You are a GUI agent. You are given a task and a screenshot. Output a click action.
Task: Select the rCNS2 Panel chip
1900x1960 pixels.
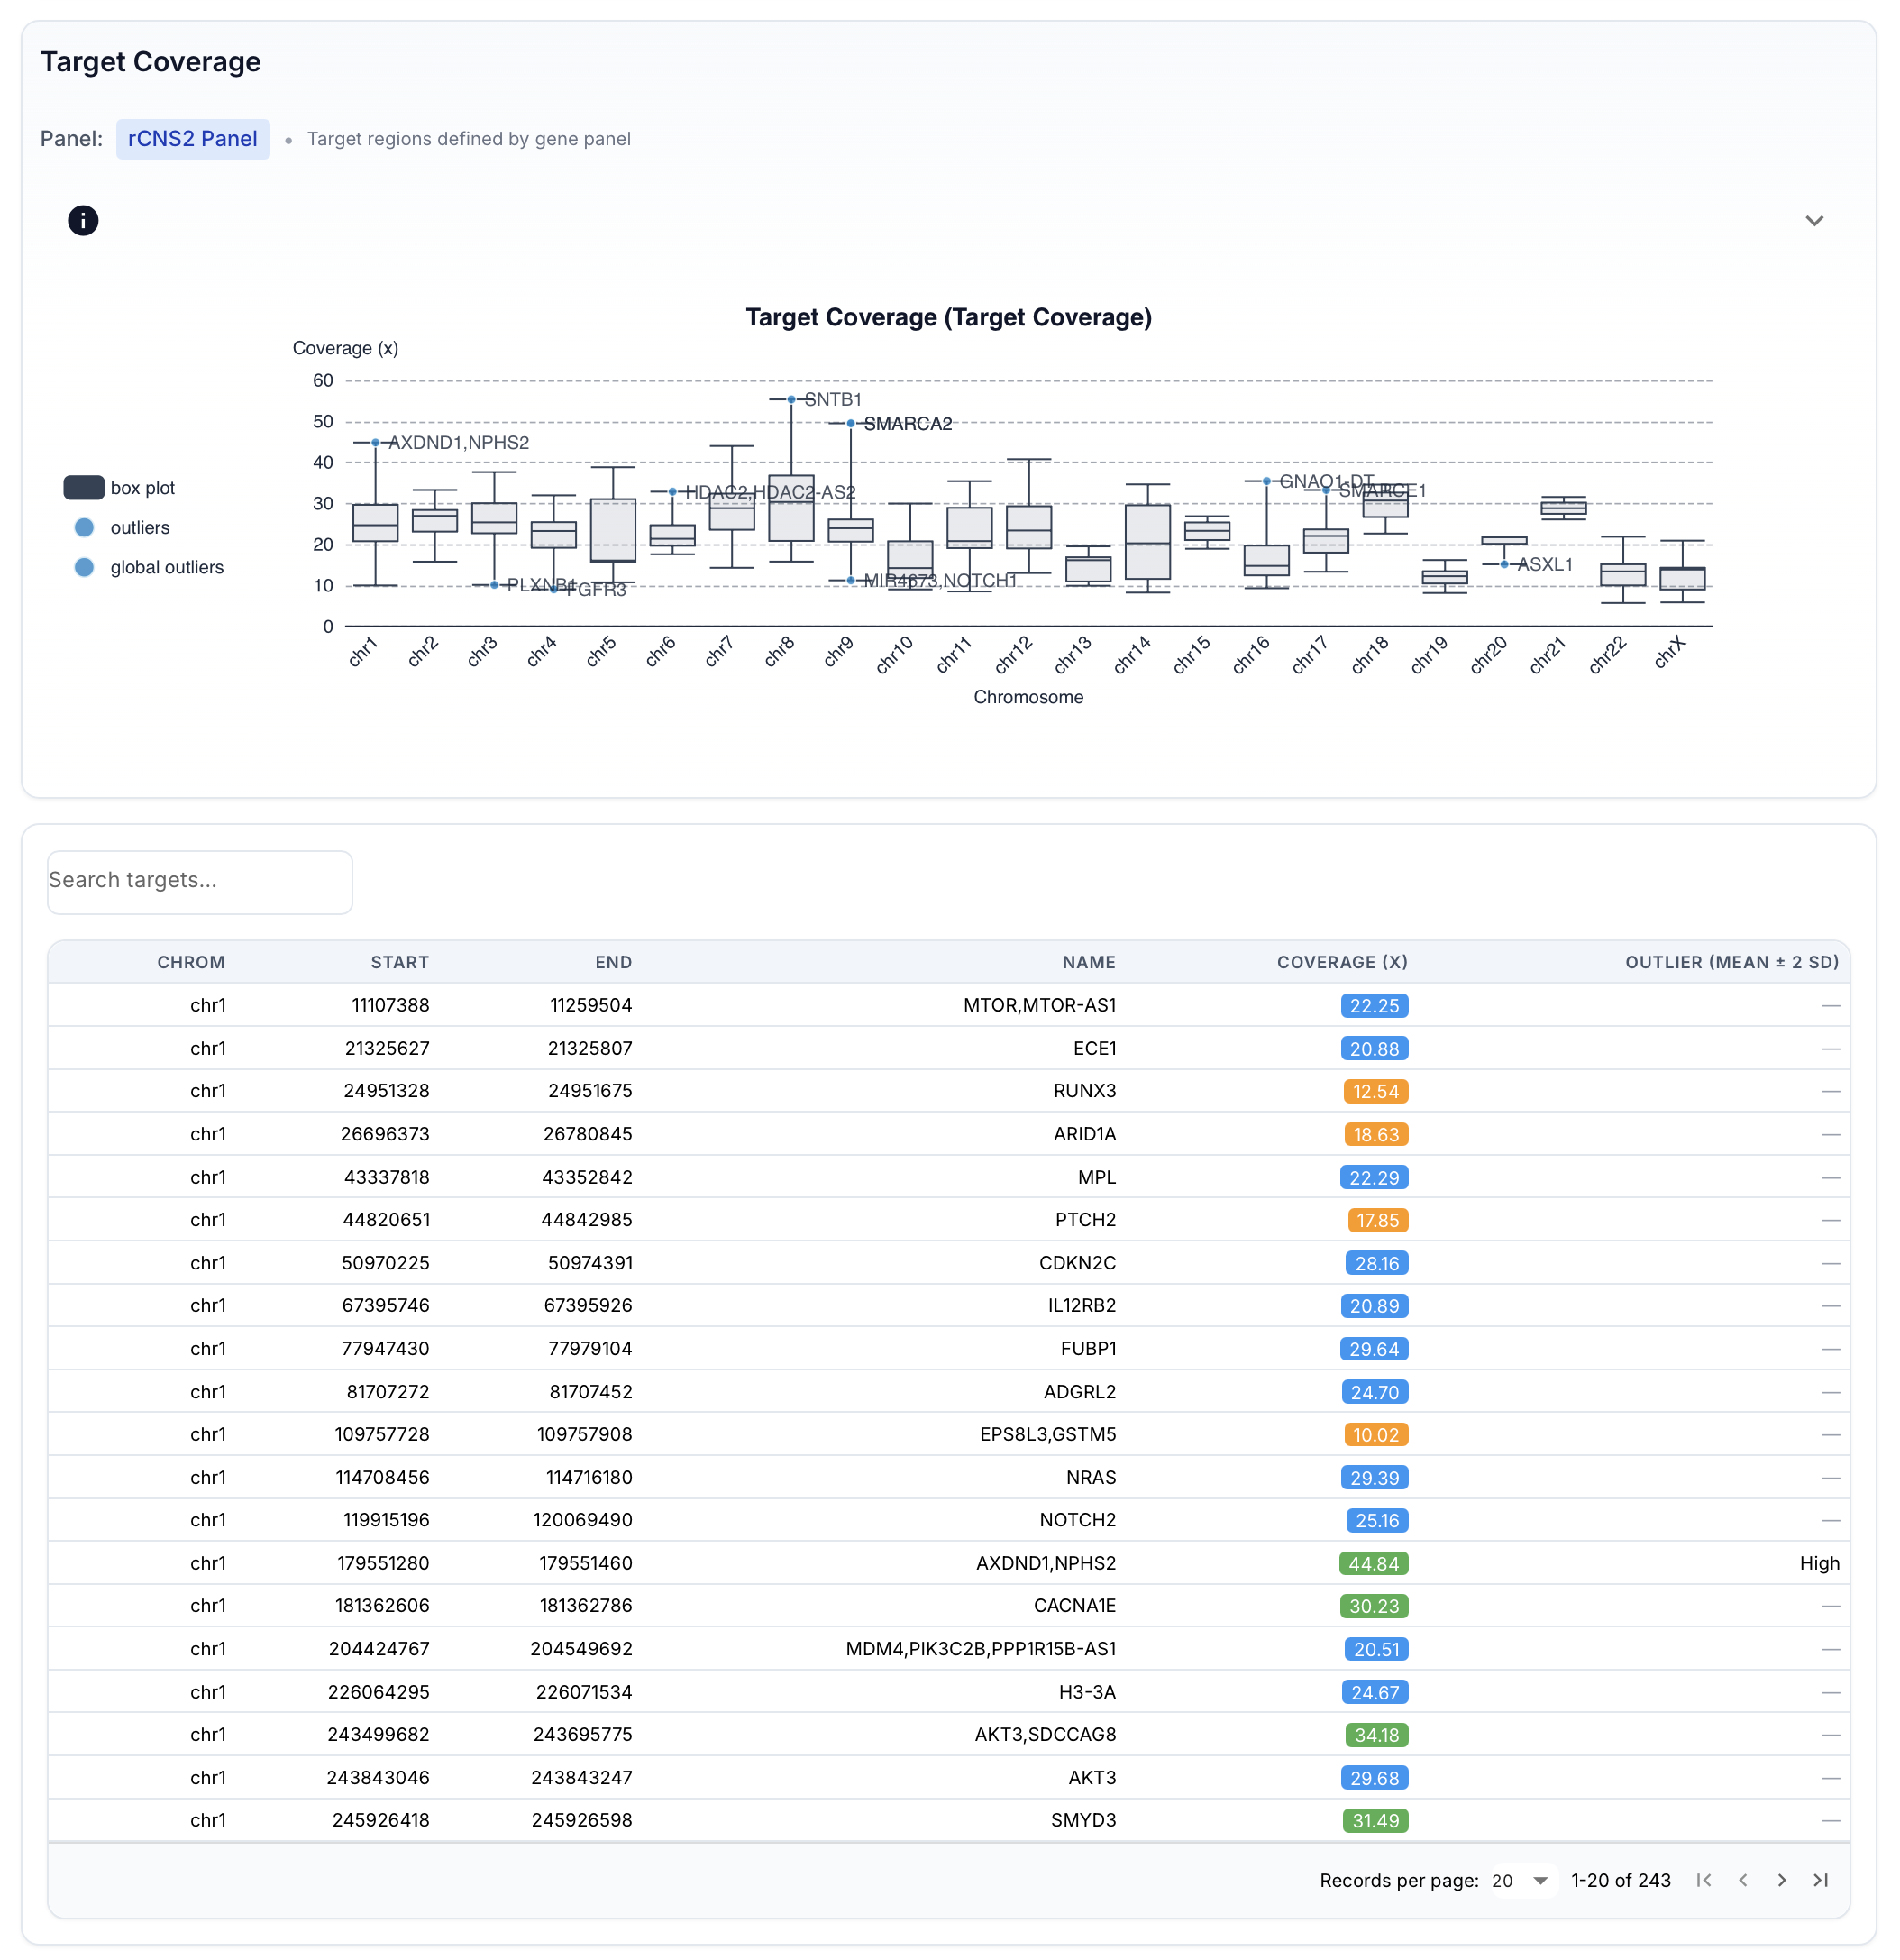[x=193, y=138]
